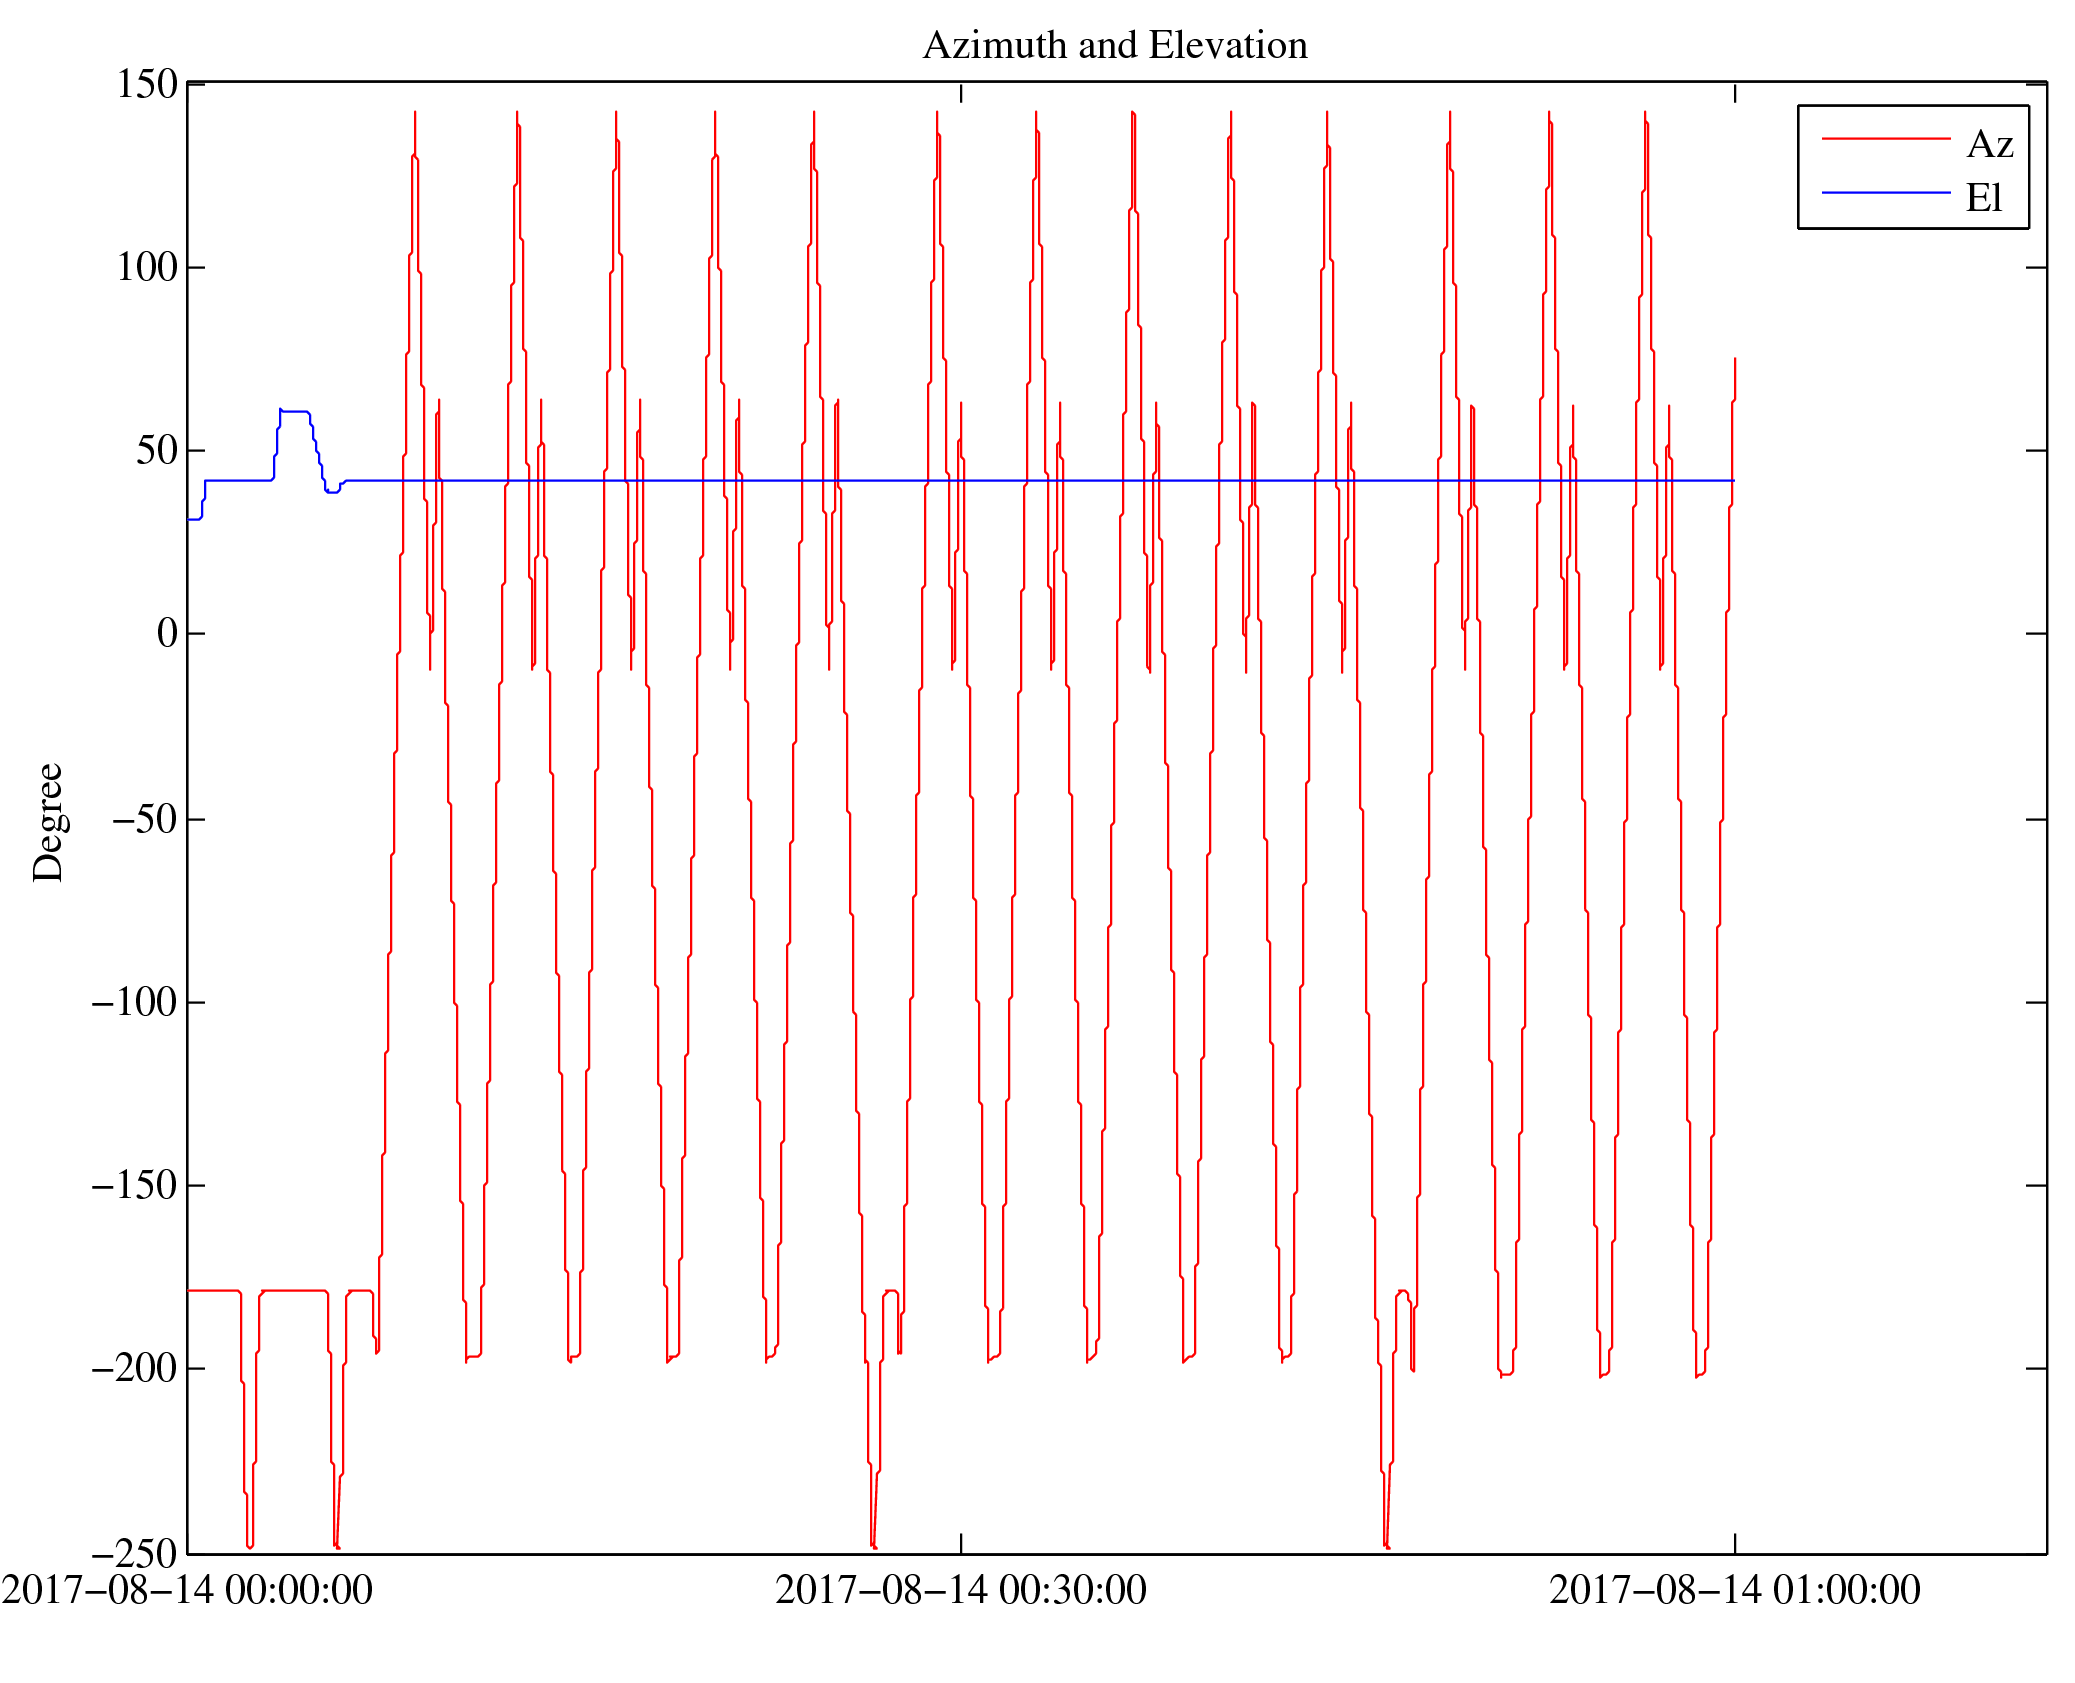Click the y-axis tick label −50
Image resolution: width=2075 pixels, height=1683 pixels.
point(145,819)
